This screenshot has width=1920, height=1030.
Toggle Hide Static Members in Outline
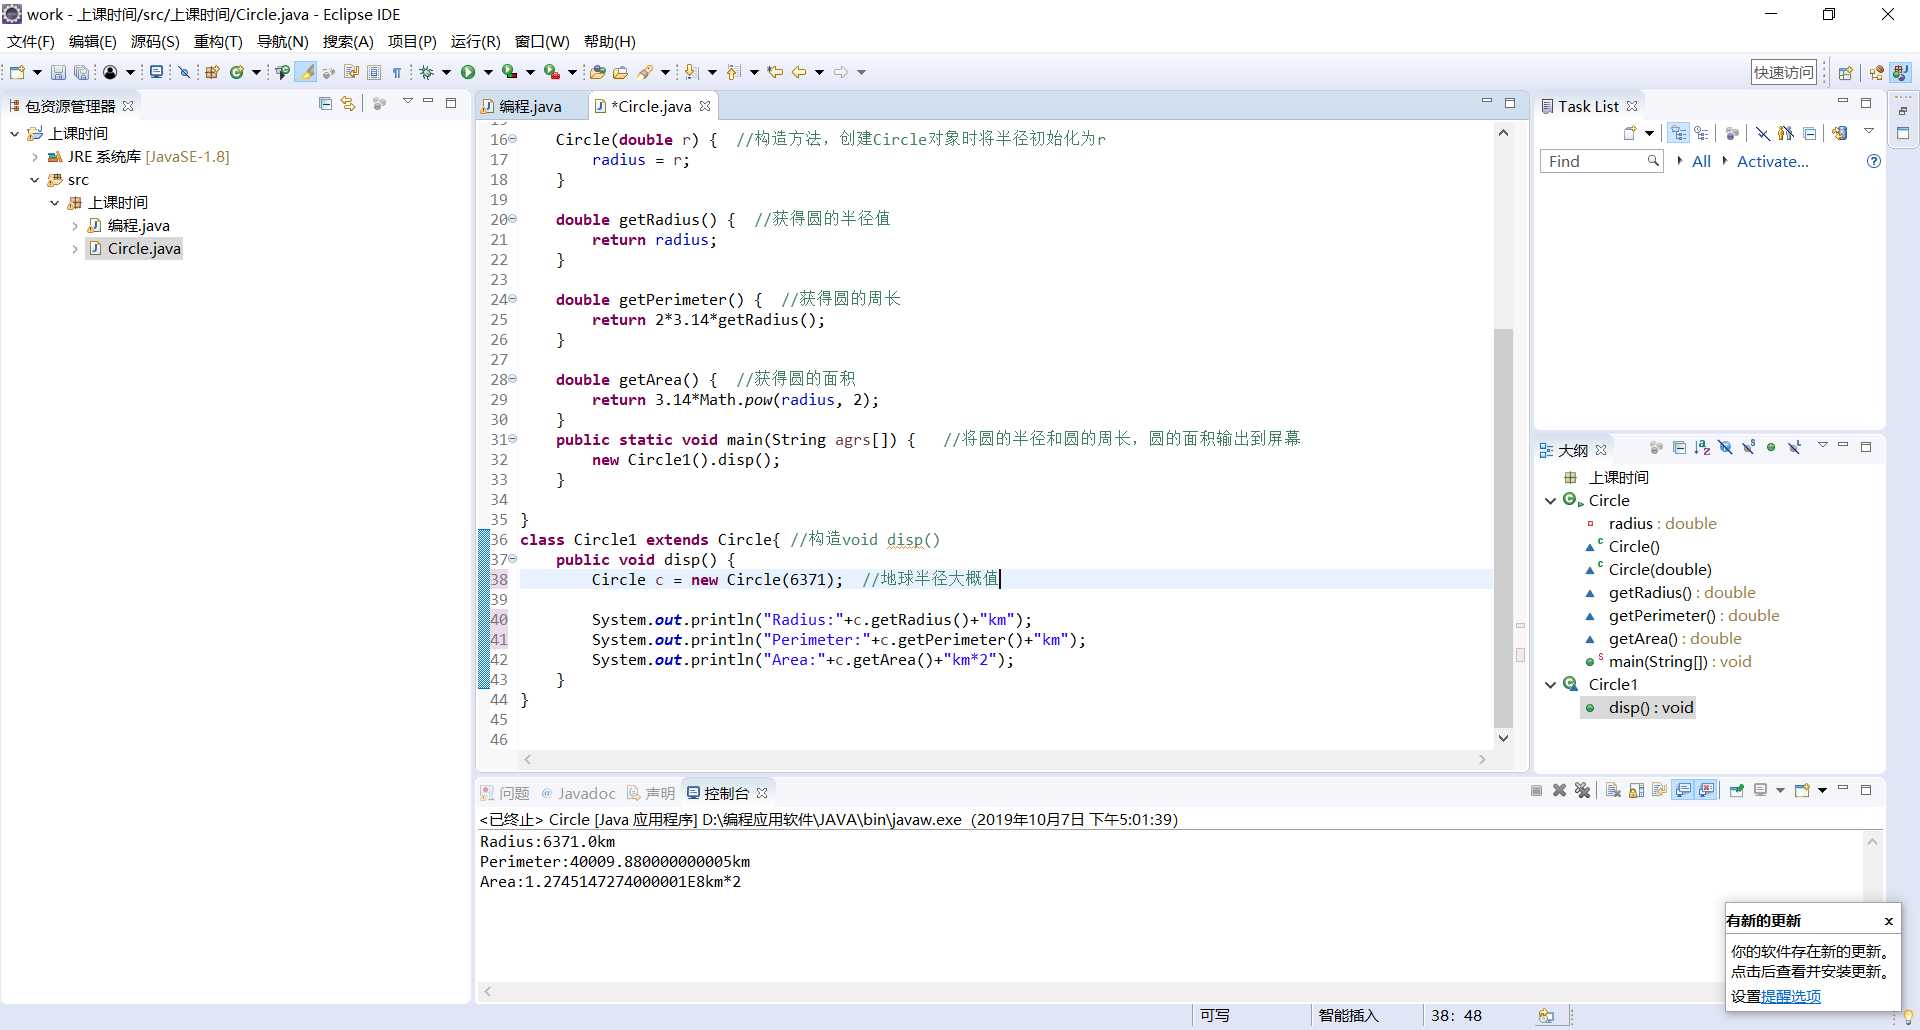coord(1748,448)
